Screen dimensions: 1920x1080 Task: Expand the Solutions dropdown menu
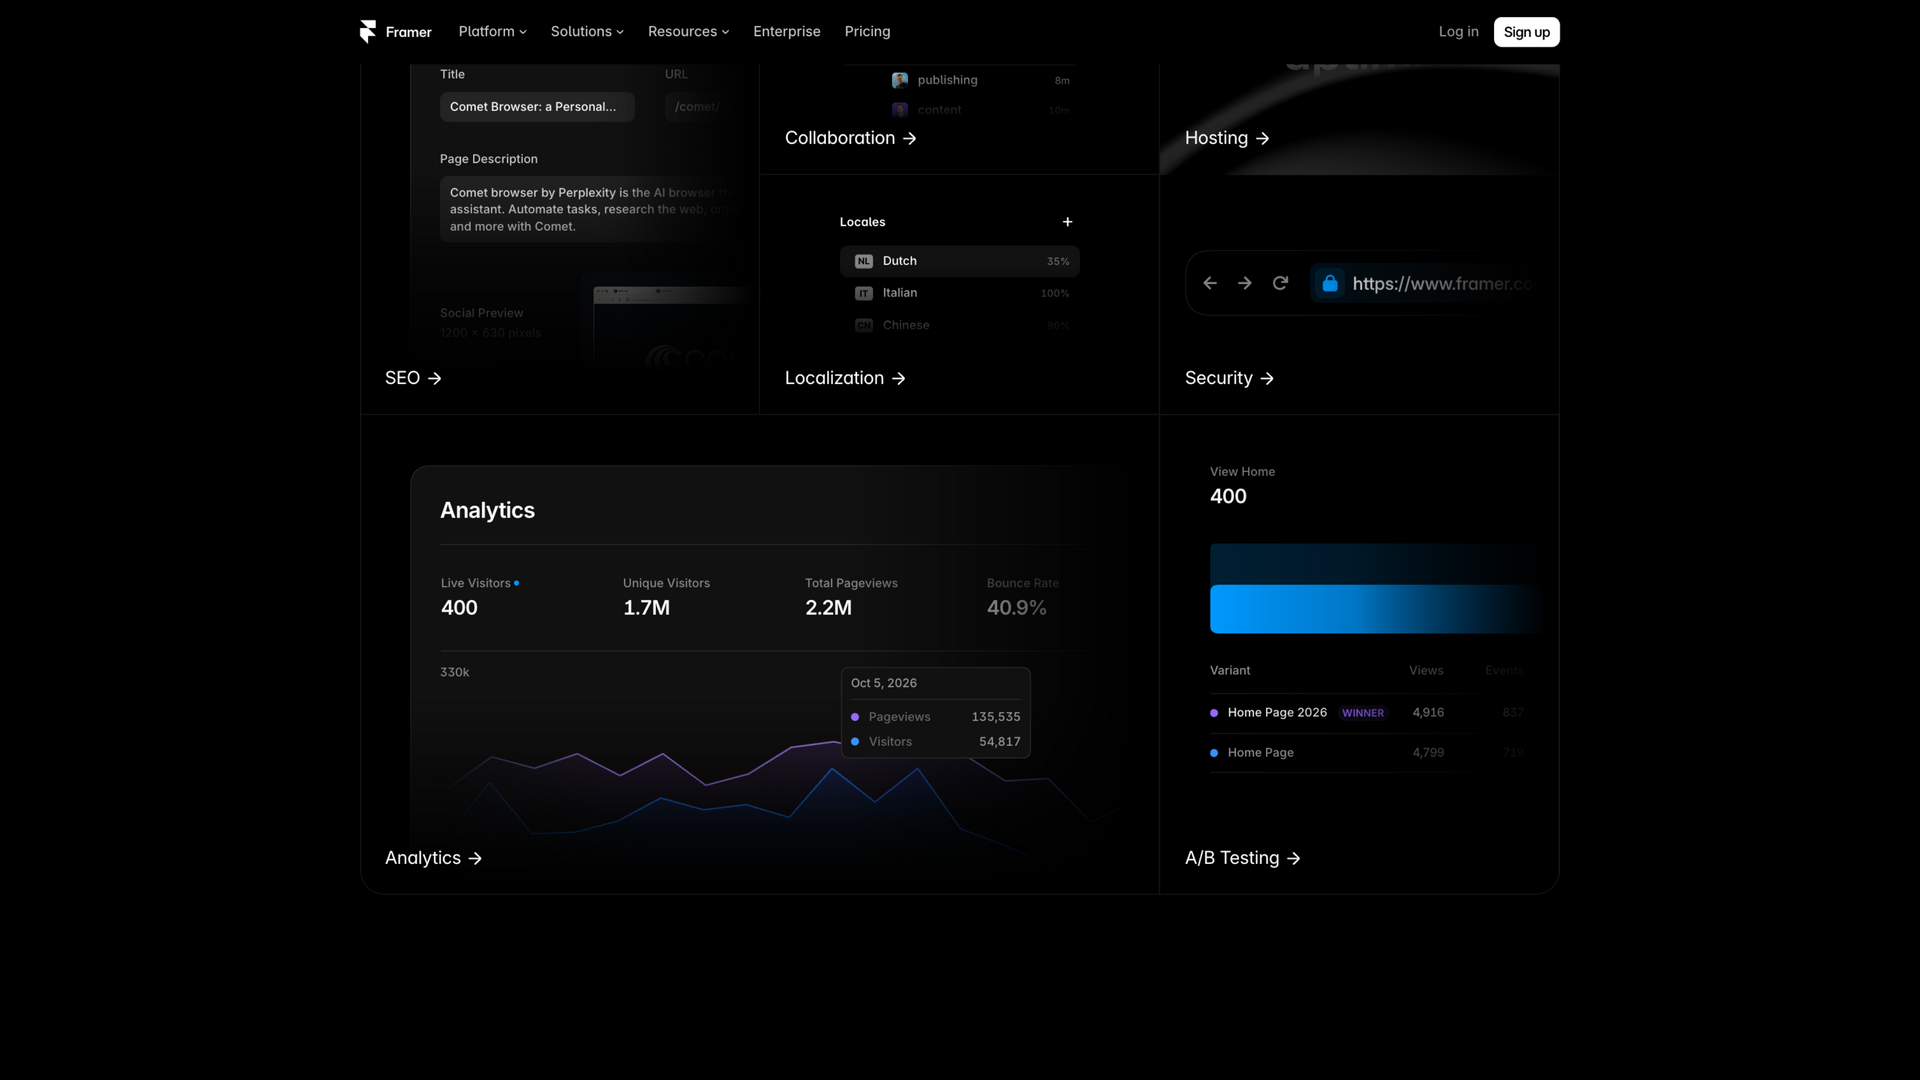pos(587,32)
